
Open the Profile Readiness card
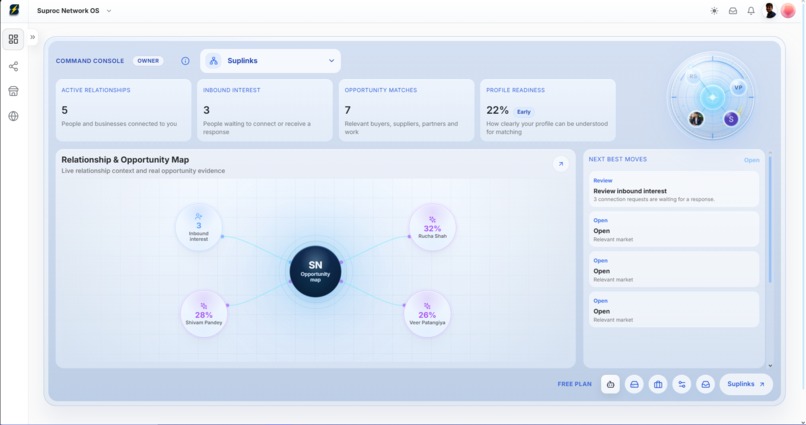[548, 110]
